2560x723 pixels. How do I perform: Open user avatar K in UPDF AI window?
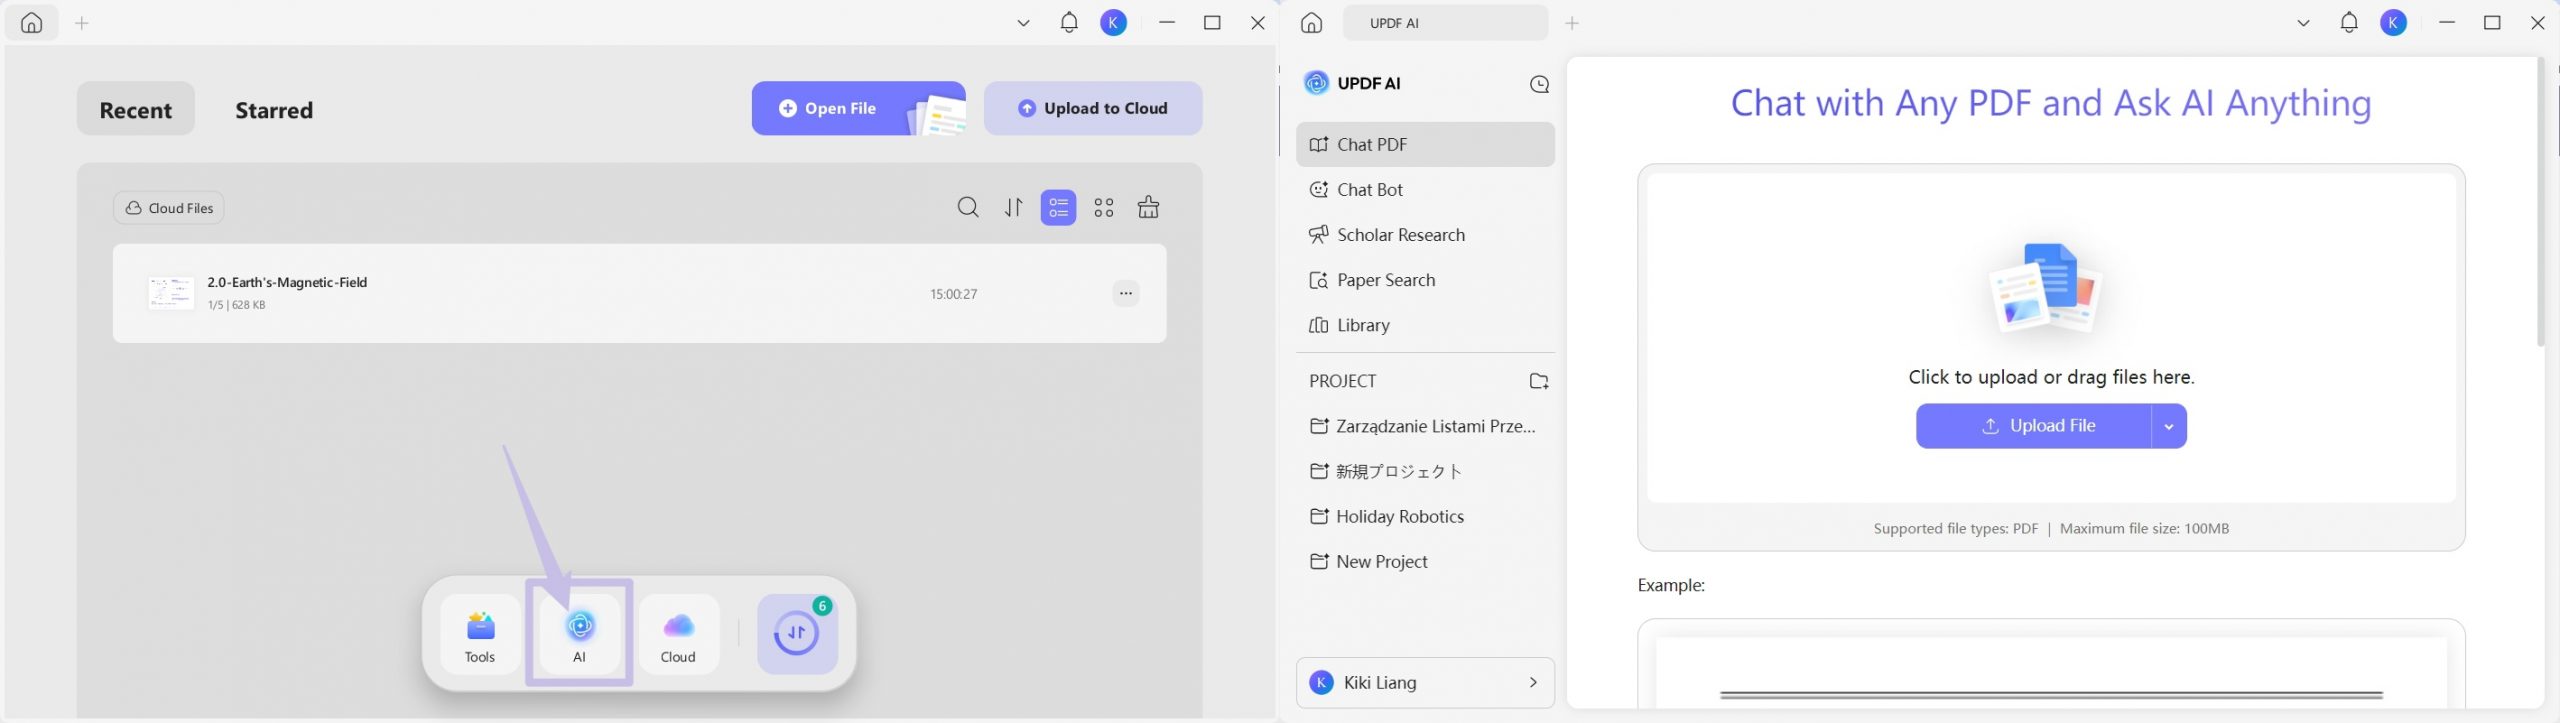(2394, 23)
